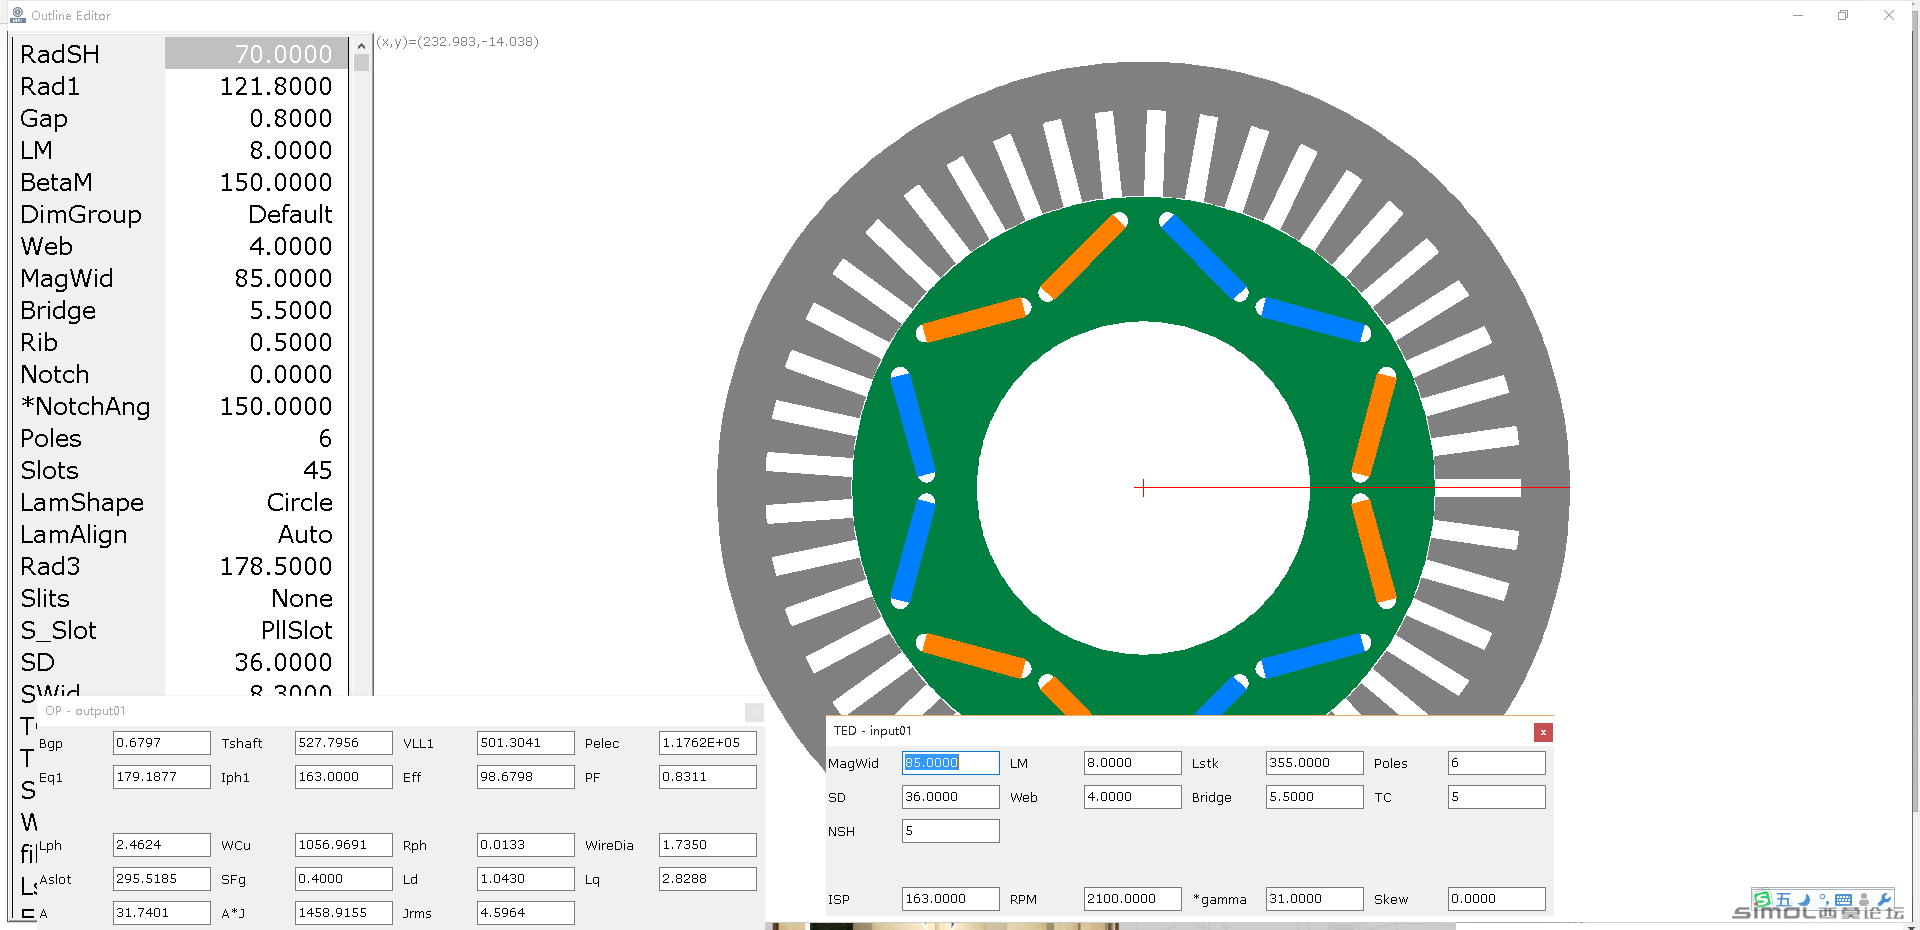The width and height of the screenshot is (1920, 930).
Task: Click the Bgp output field
Action: click(161, 743)
